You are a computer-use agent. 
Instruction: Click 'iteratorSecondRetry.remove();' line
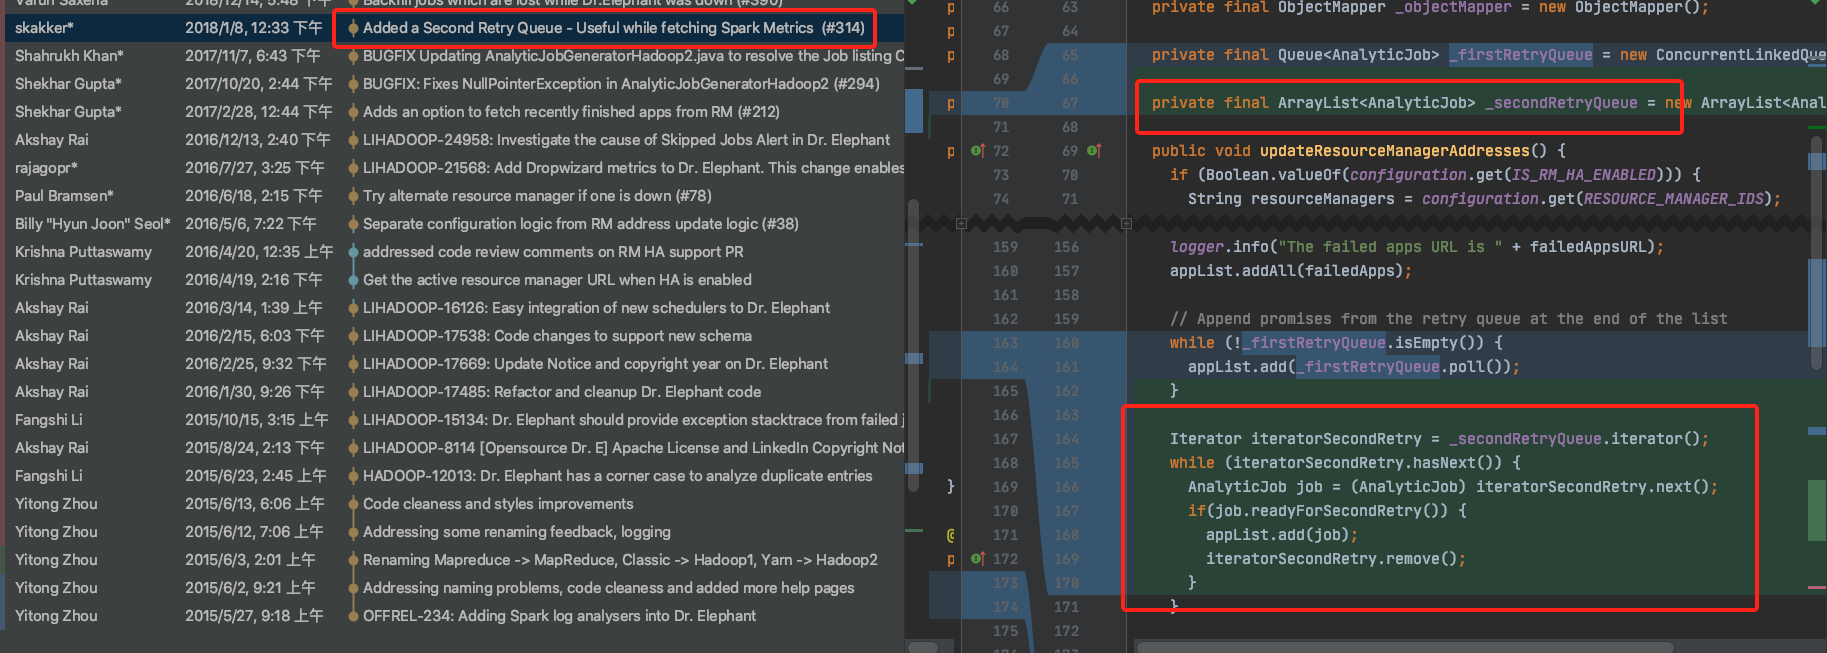click(1336, 559)
